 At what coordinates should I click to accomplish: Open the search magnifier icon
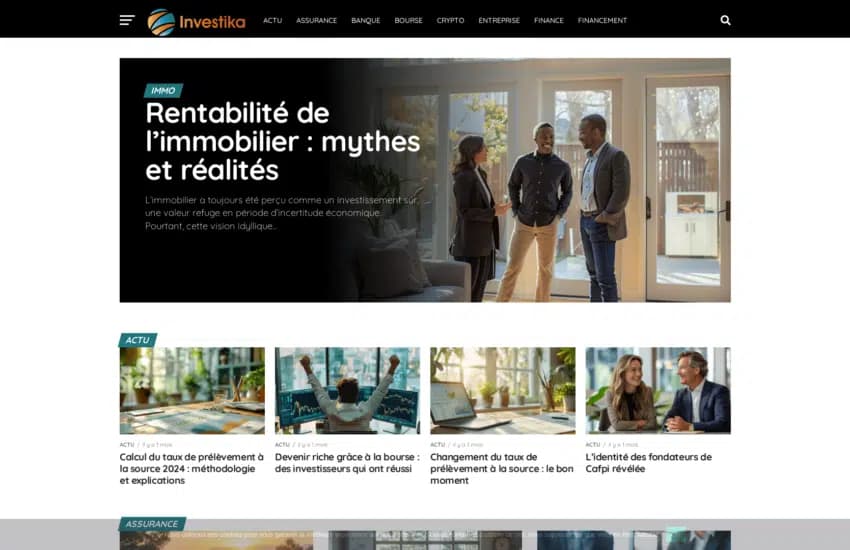tap(725, 21)
